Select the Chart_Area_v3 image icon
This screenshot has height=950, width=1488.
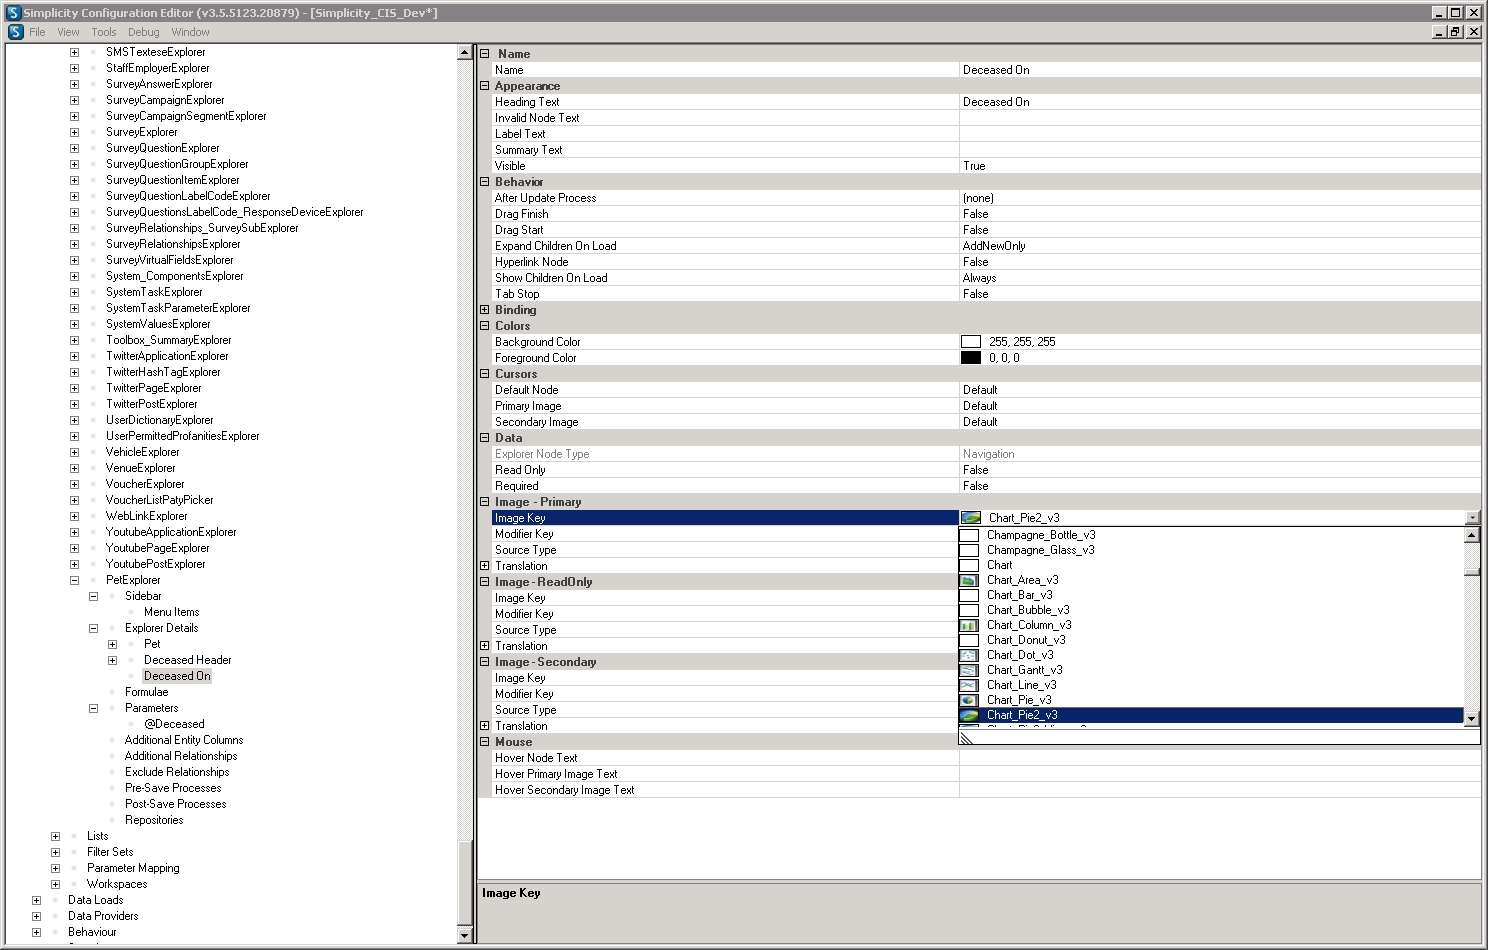tap(968, 580)
